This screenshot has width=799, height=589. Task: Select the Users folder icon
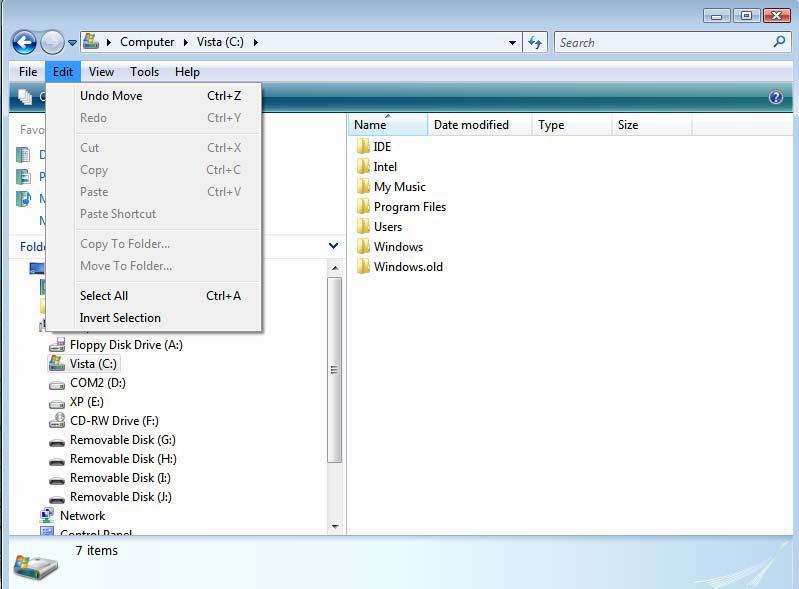(363, 226)
